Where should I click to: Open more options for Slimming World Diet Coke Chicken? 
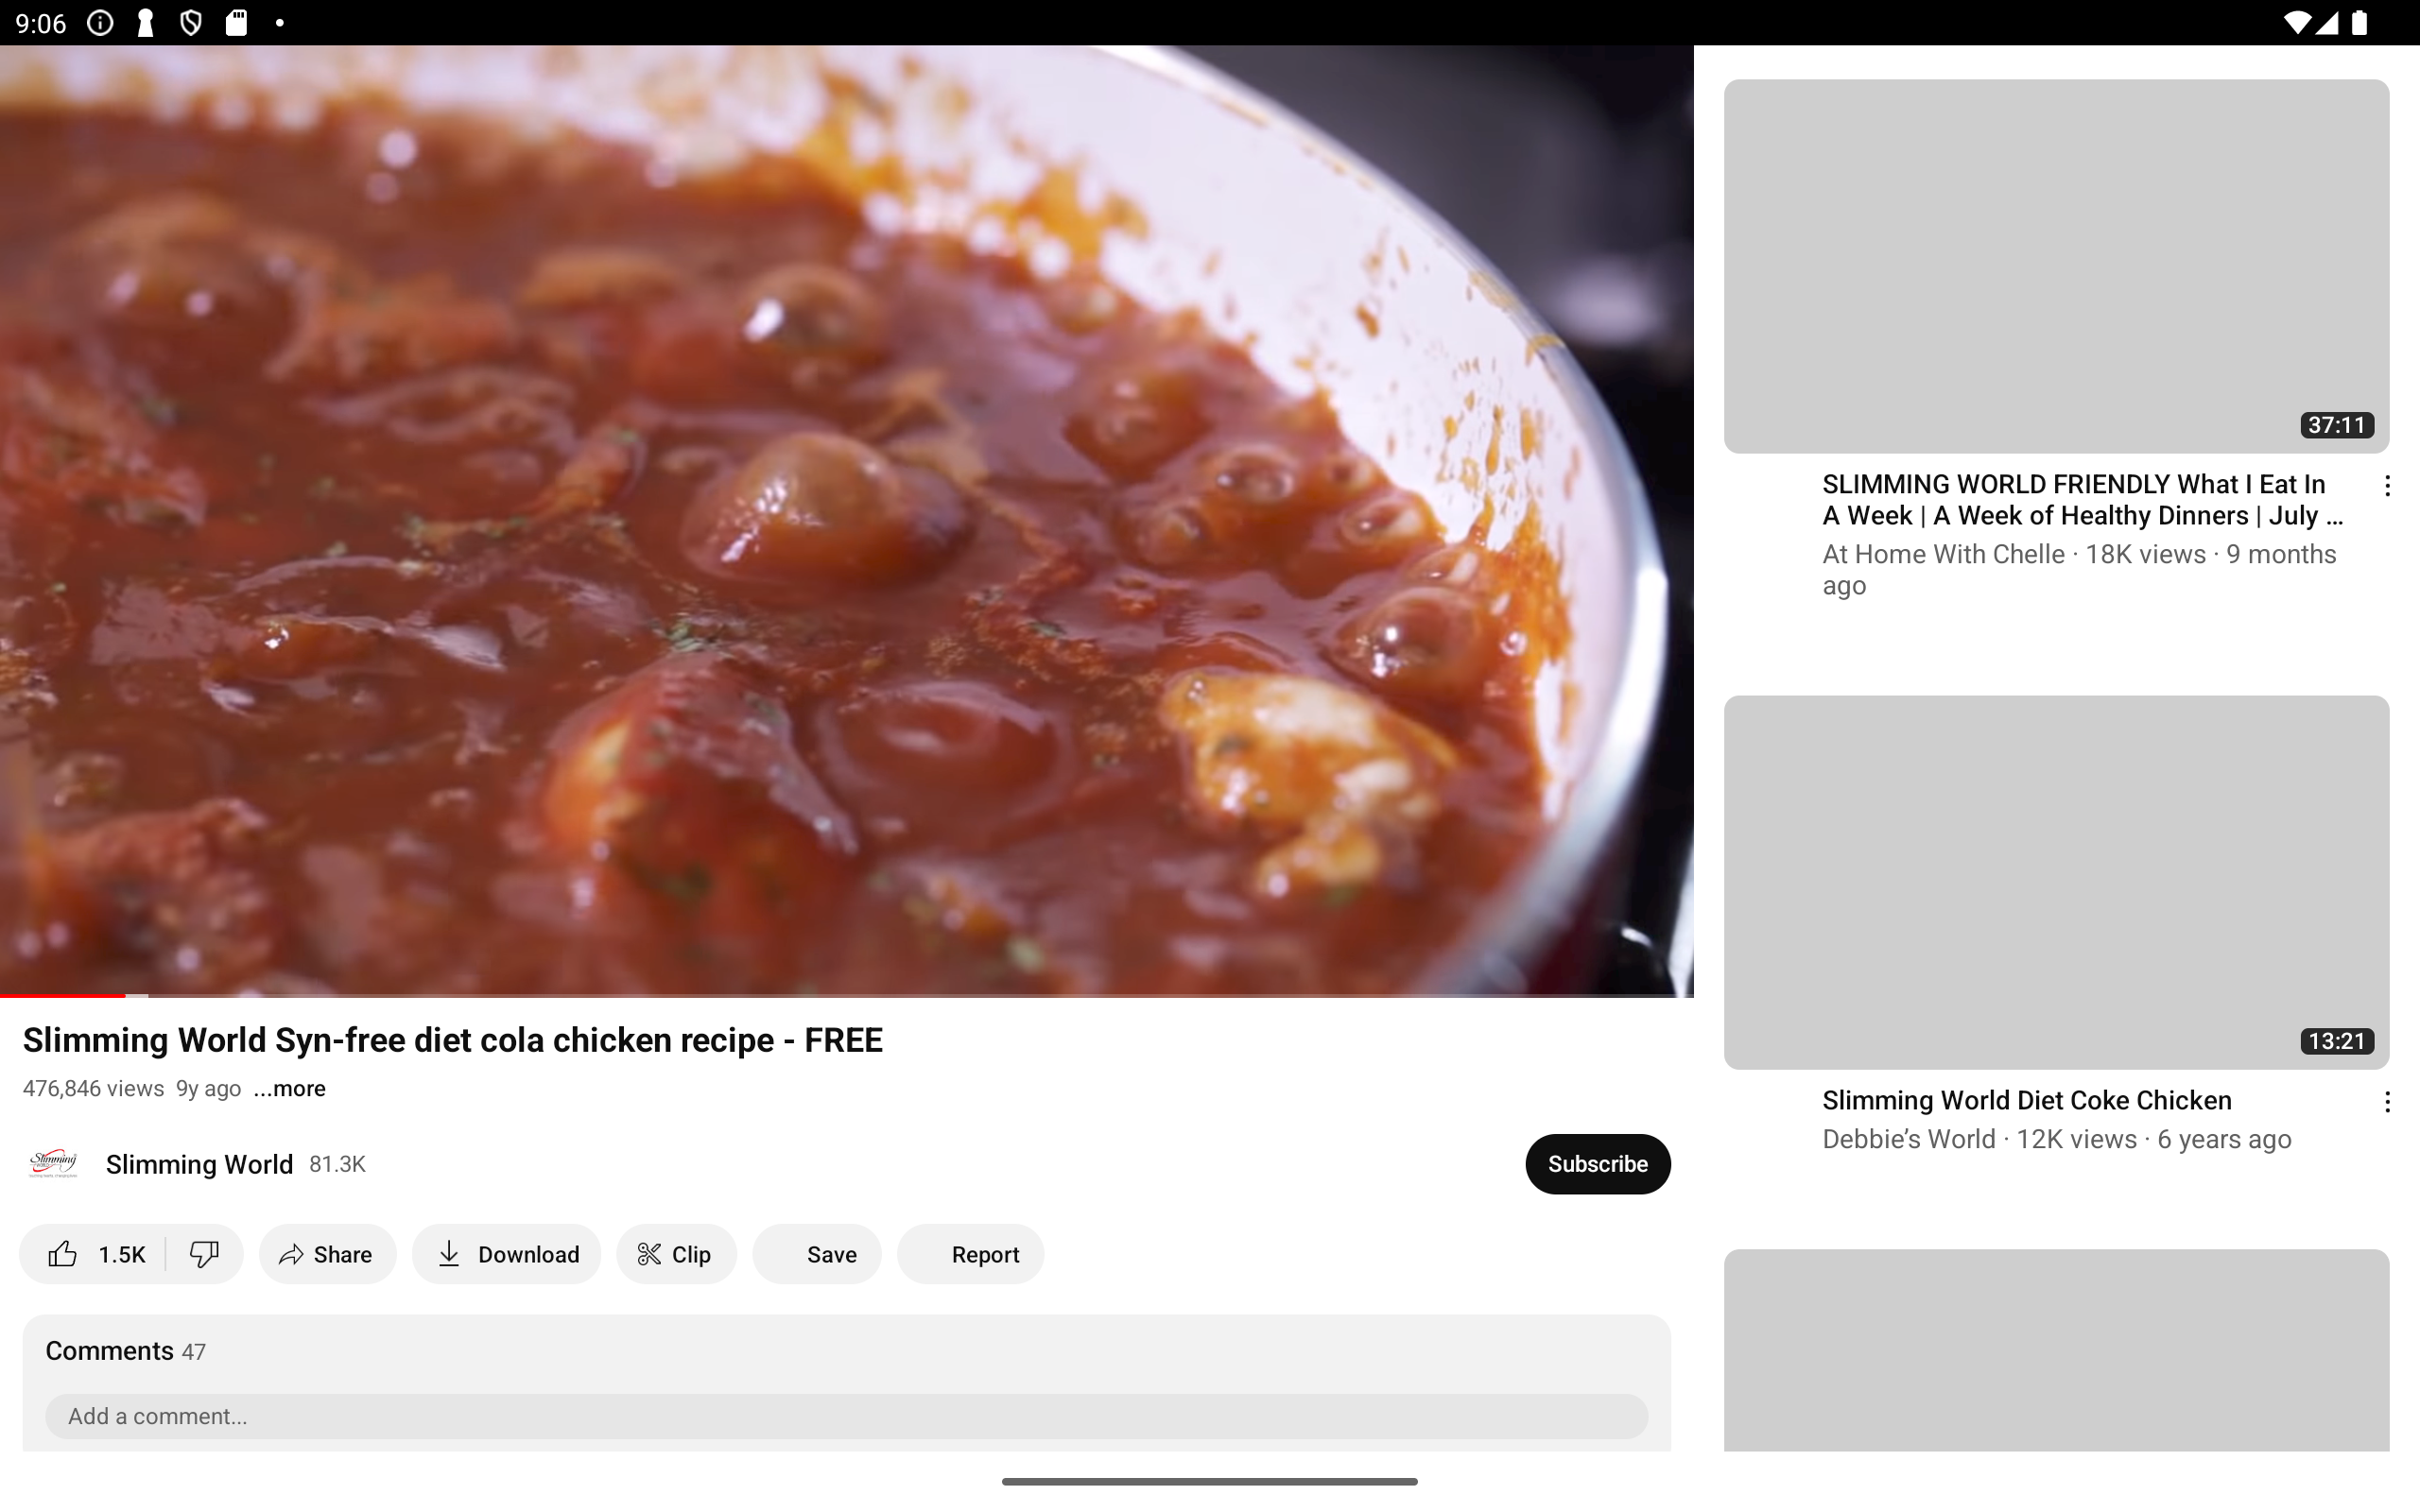coord(2387,1102)
